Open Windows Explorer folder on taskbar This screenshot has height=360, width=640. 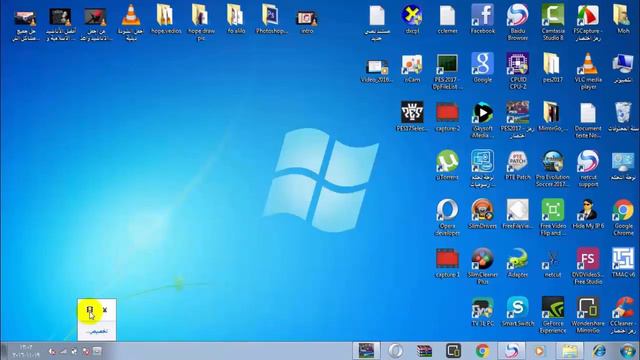coord(570,351)
